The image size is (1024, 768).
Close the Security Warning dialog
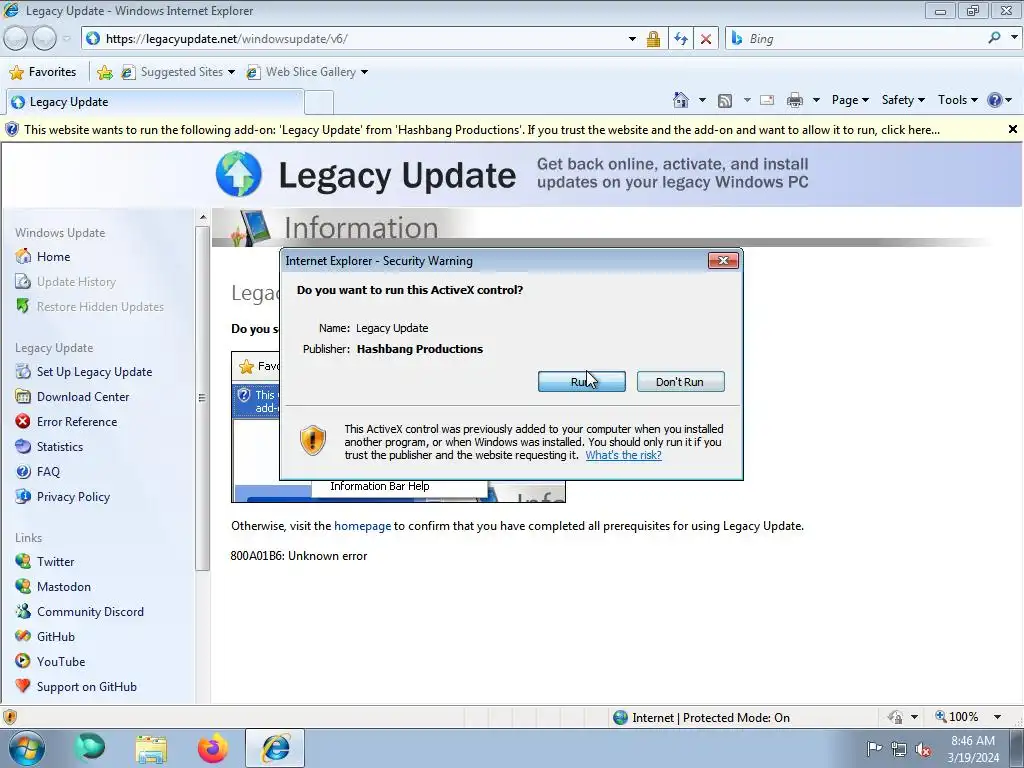tap(723, 261)
